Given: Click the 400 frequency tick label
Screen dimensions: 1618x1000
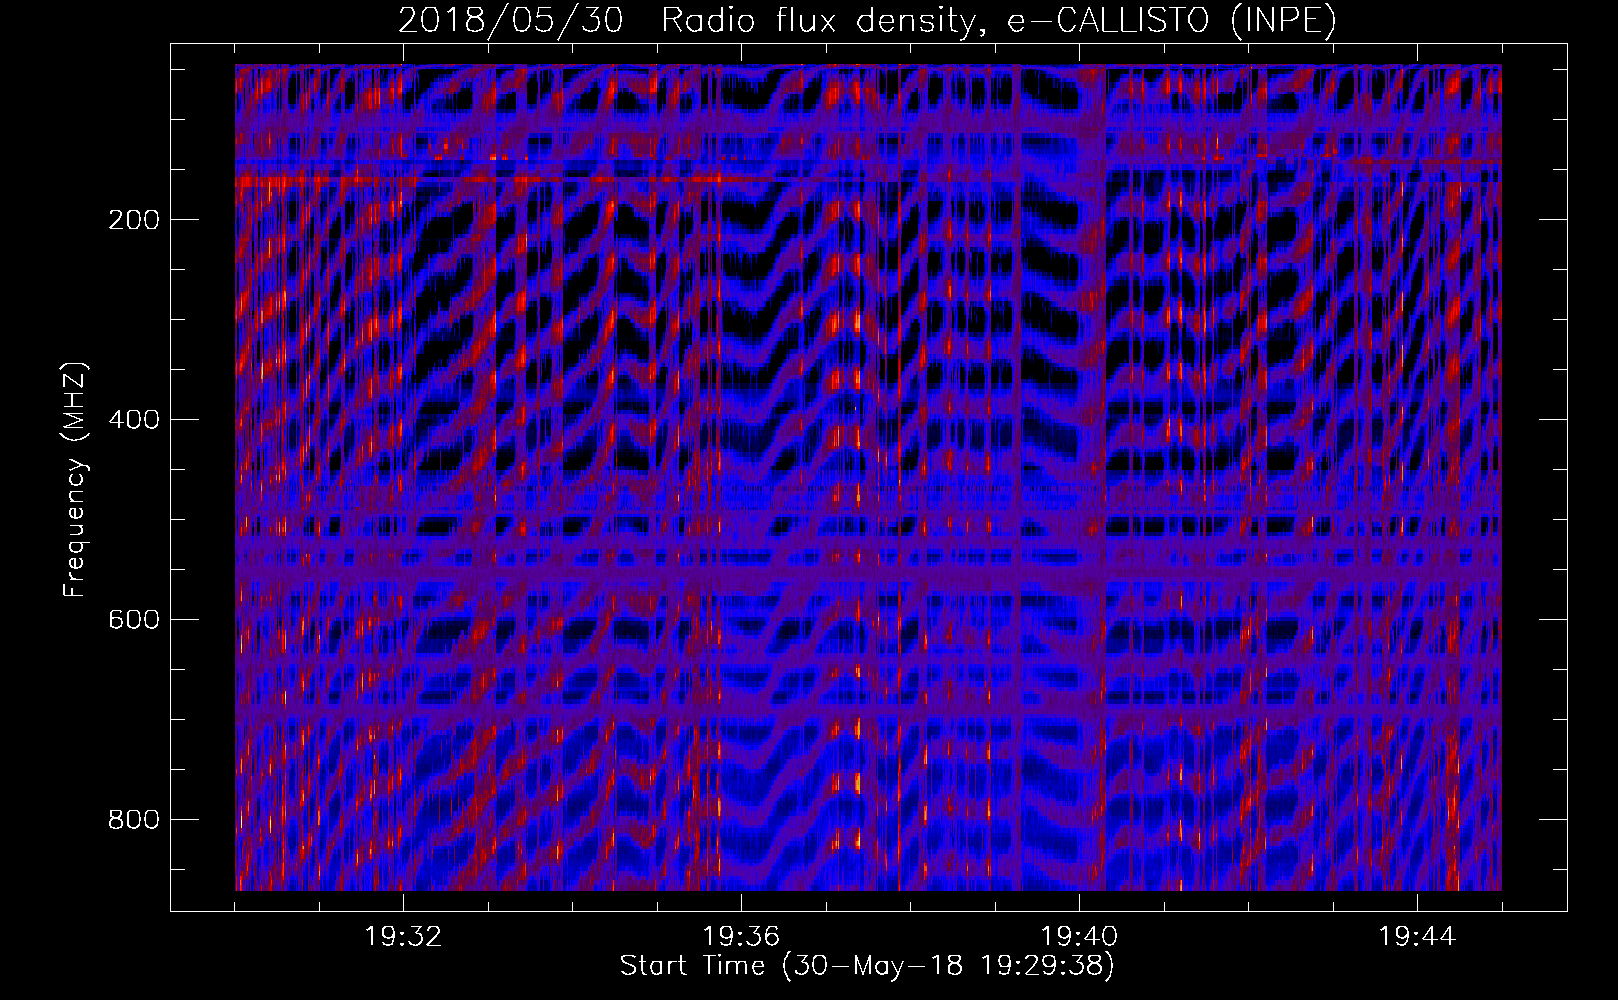Looking at the screenshot, I should tap(133, 420).
